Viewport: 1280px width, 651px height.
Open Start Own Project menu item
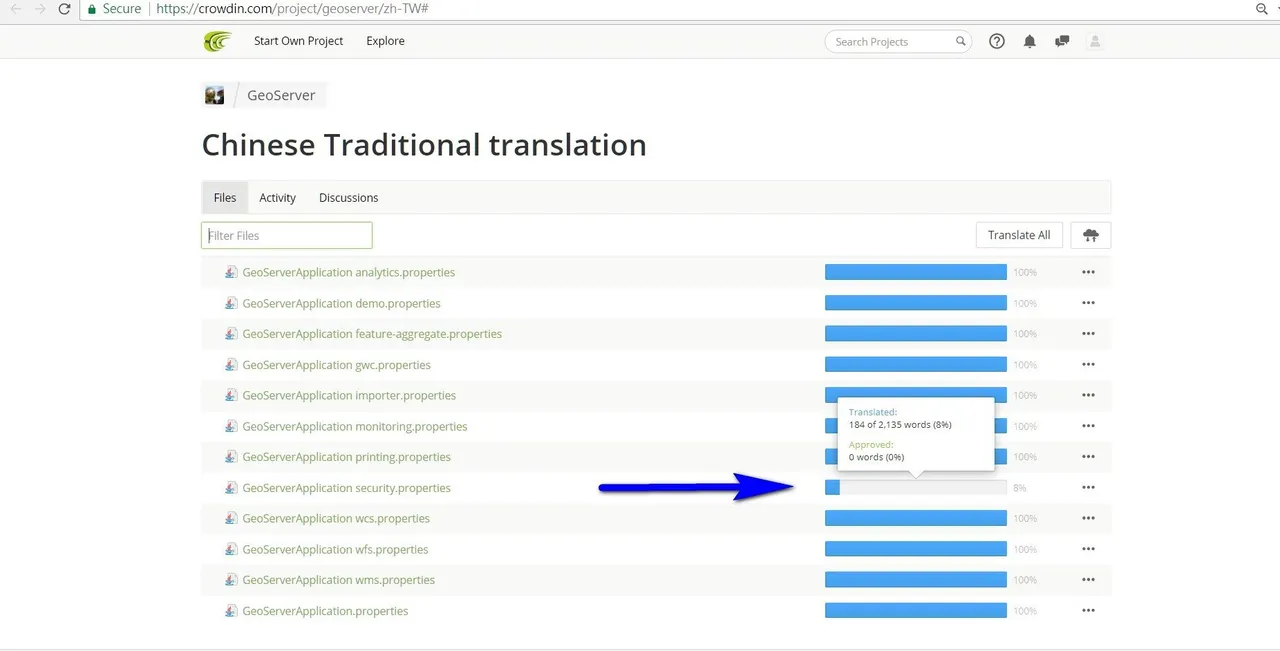[x=298, y=41]
